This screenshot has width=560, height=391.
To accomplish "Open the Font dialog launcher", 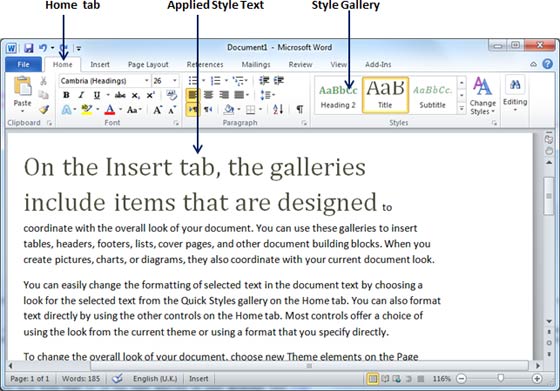I will tap(176, 123).
